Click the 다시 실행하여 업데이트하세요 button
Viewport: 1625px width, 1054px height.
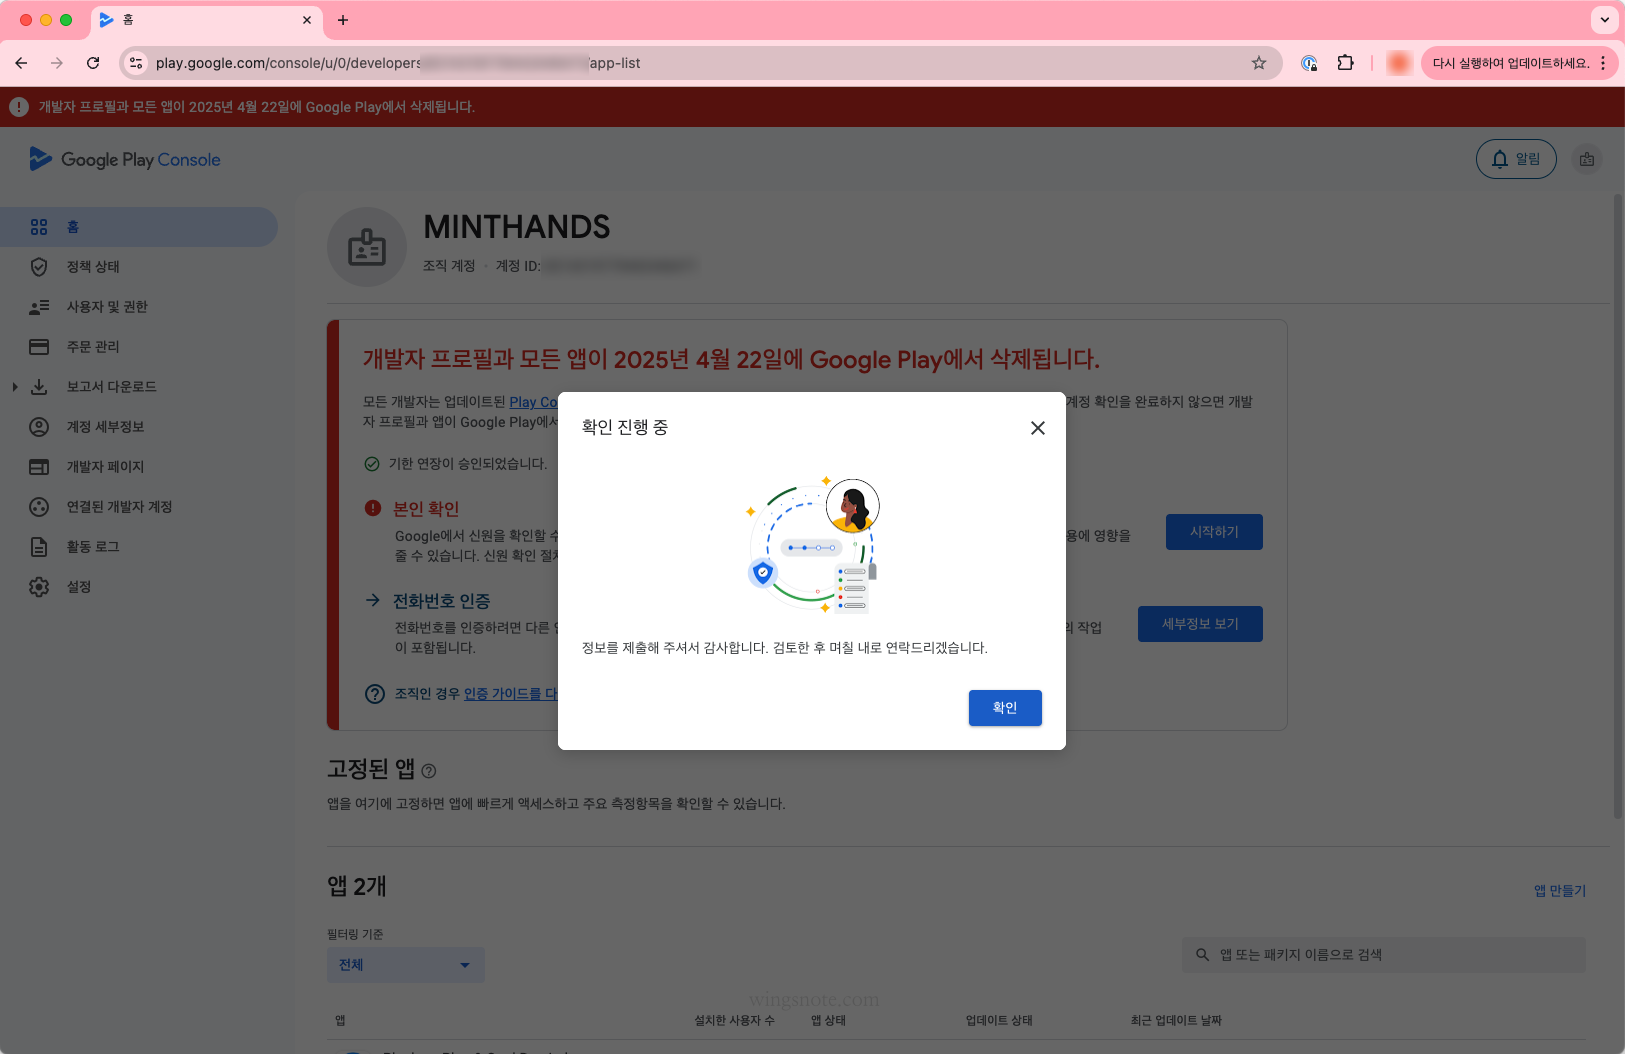[x=1510, y=63]
